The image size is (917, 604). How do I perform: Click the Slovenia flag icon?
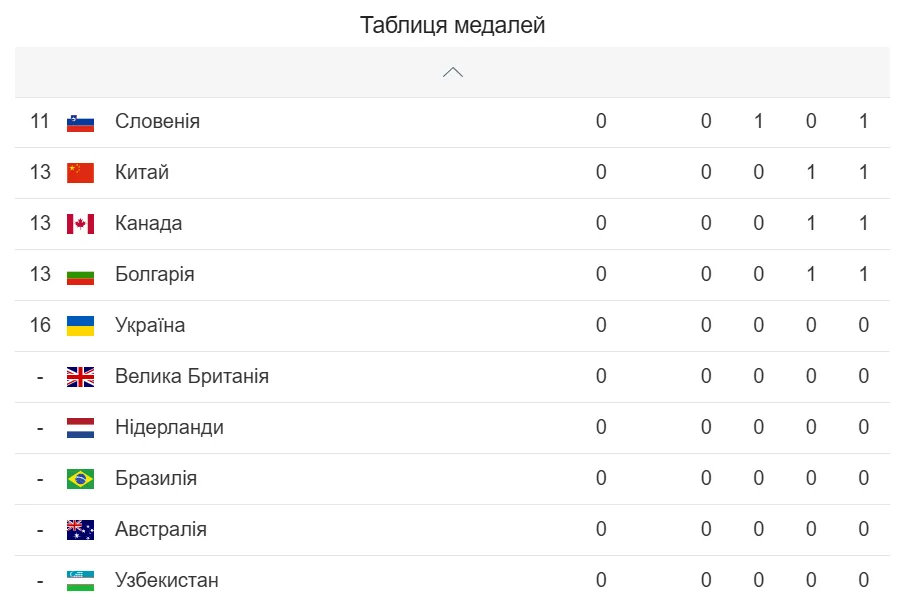coord(80,122)
